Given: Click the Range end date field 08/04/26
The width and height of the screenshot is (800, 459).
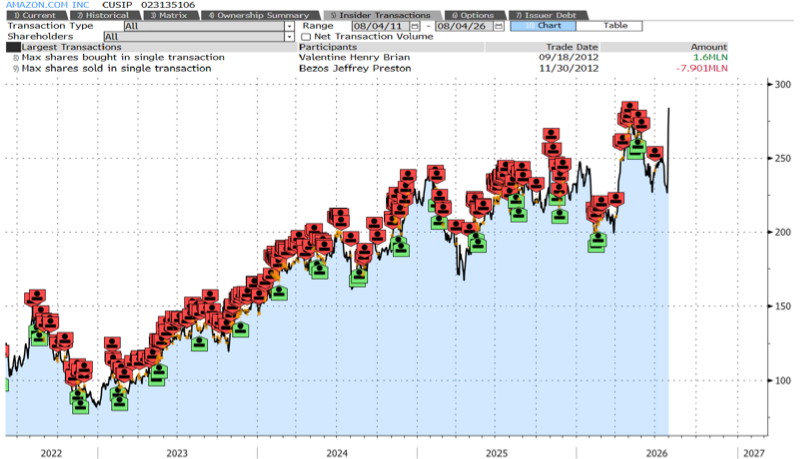Looking at the screenshot, I should click(464, 26).
